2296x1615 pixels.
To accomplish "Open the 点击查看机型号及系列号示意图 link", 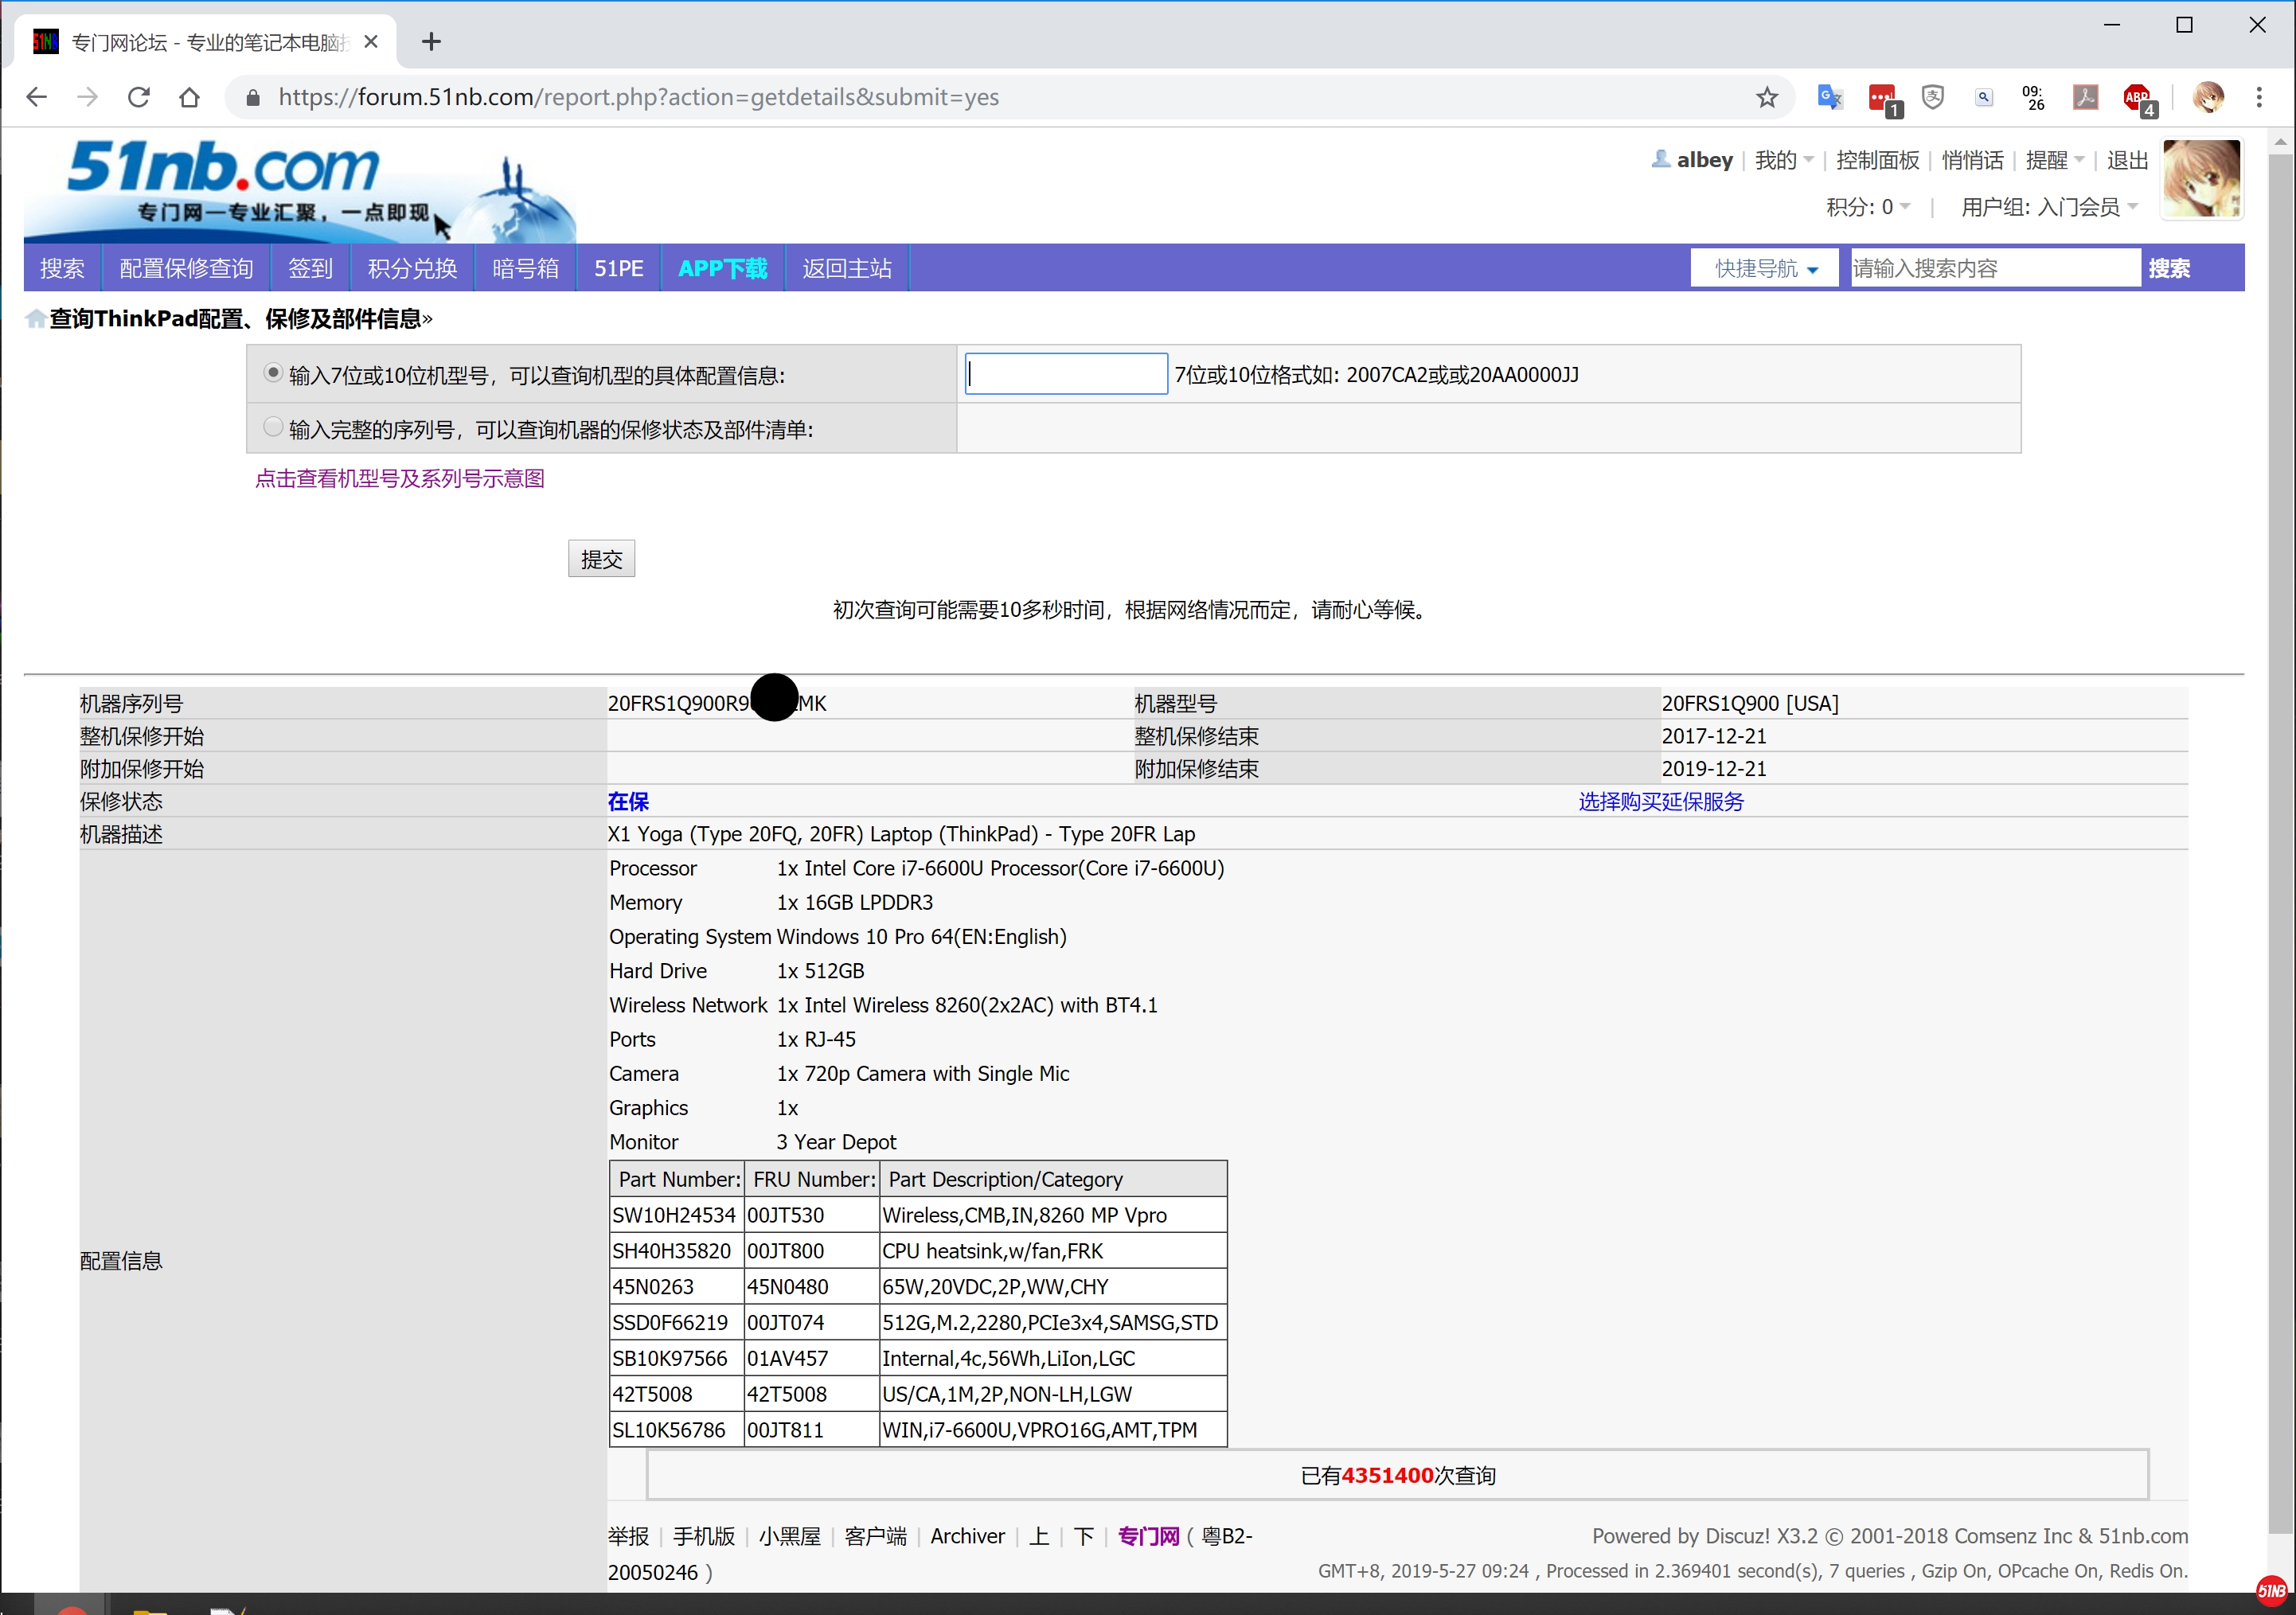I will coord(400,478).
